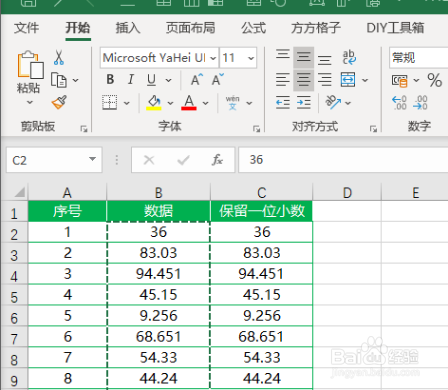
Task: Toggle center horizontal alignment
Action: click(303, 80)
